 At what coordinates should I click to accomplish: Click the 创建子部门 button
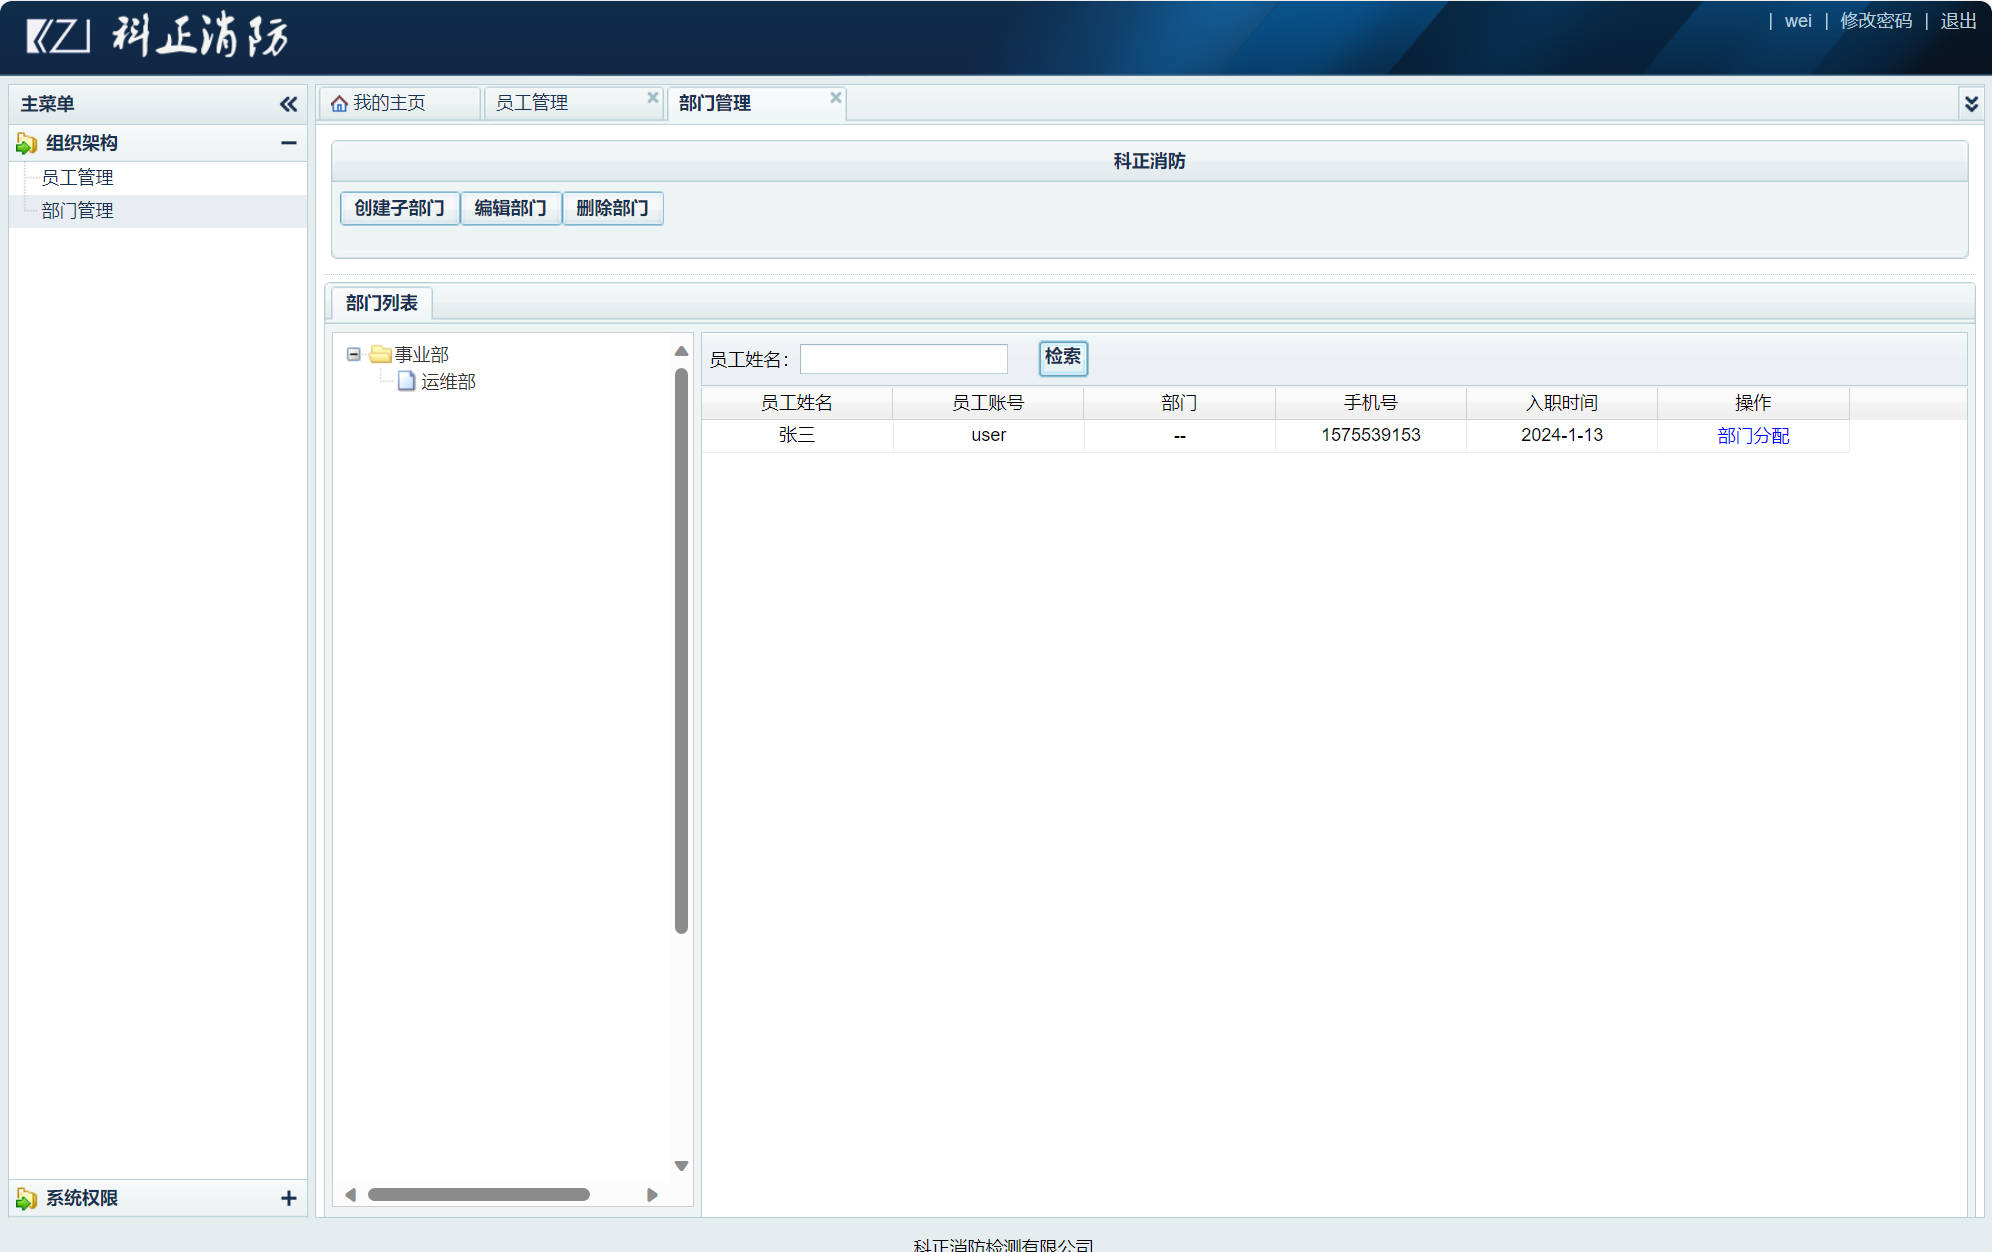399,208
